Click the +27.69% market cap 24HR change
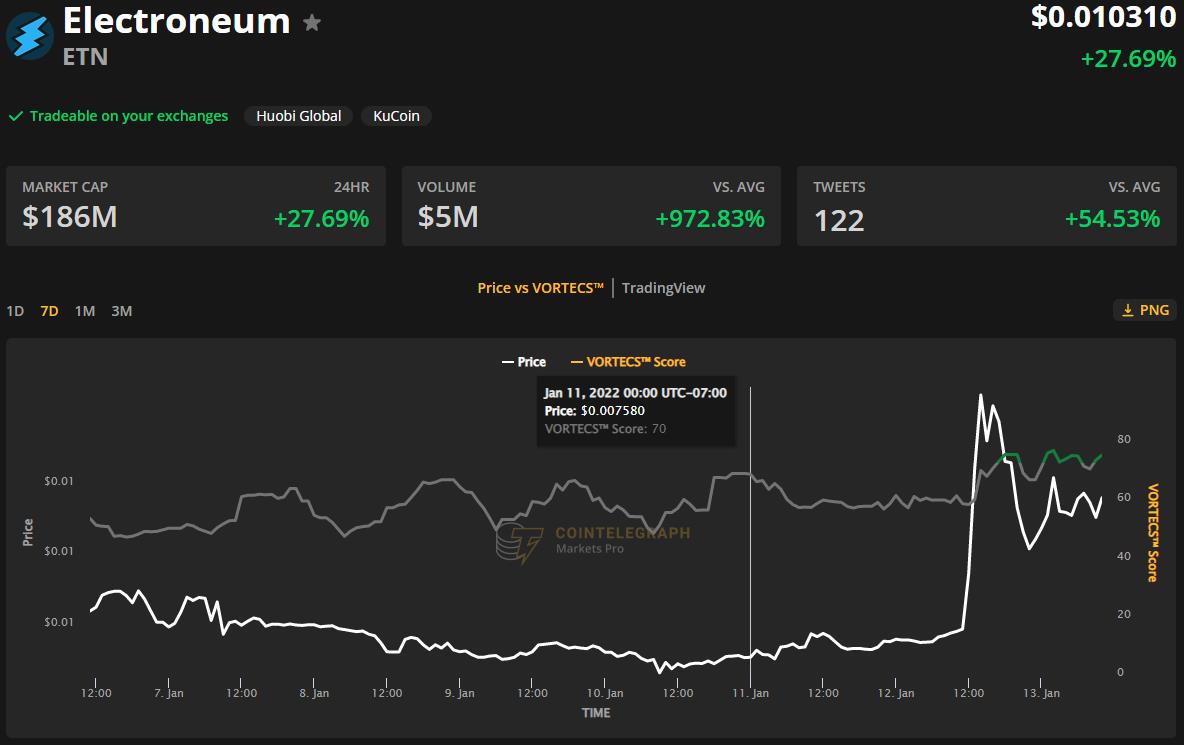Image resolution: width=1184 pixels, height=745 pixels. click(321, 218)
